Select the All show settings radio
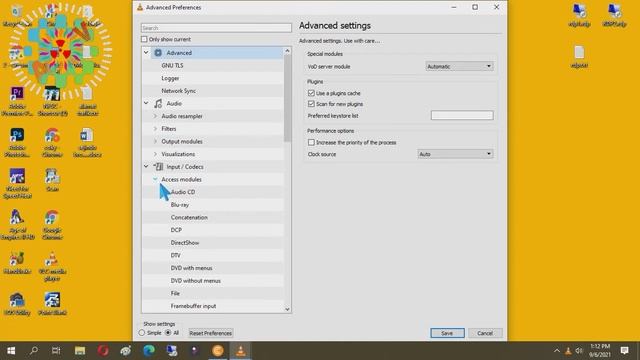 point(168,333)
